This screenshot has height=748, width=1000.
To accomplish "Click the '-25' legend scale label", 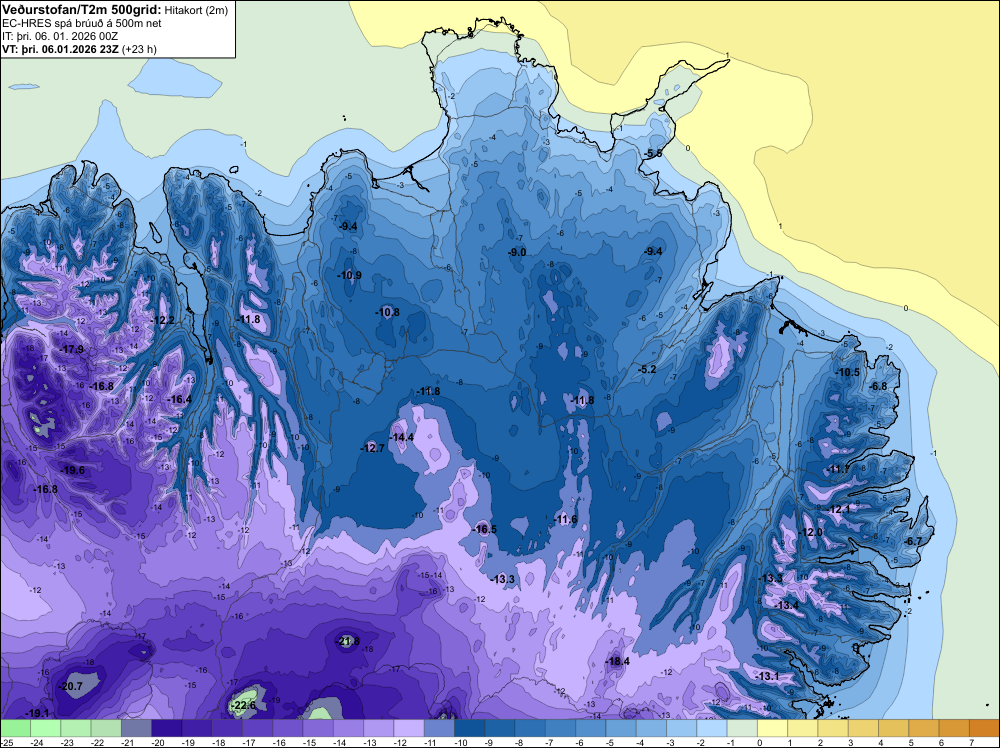I will coord(5,742).
